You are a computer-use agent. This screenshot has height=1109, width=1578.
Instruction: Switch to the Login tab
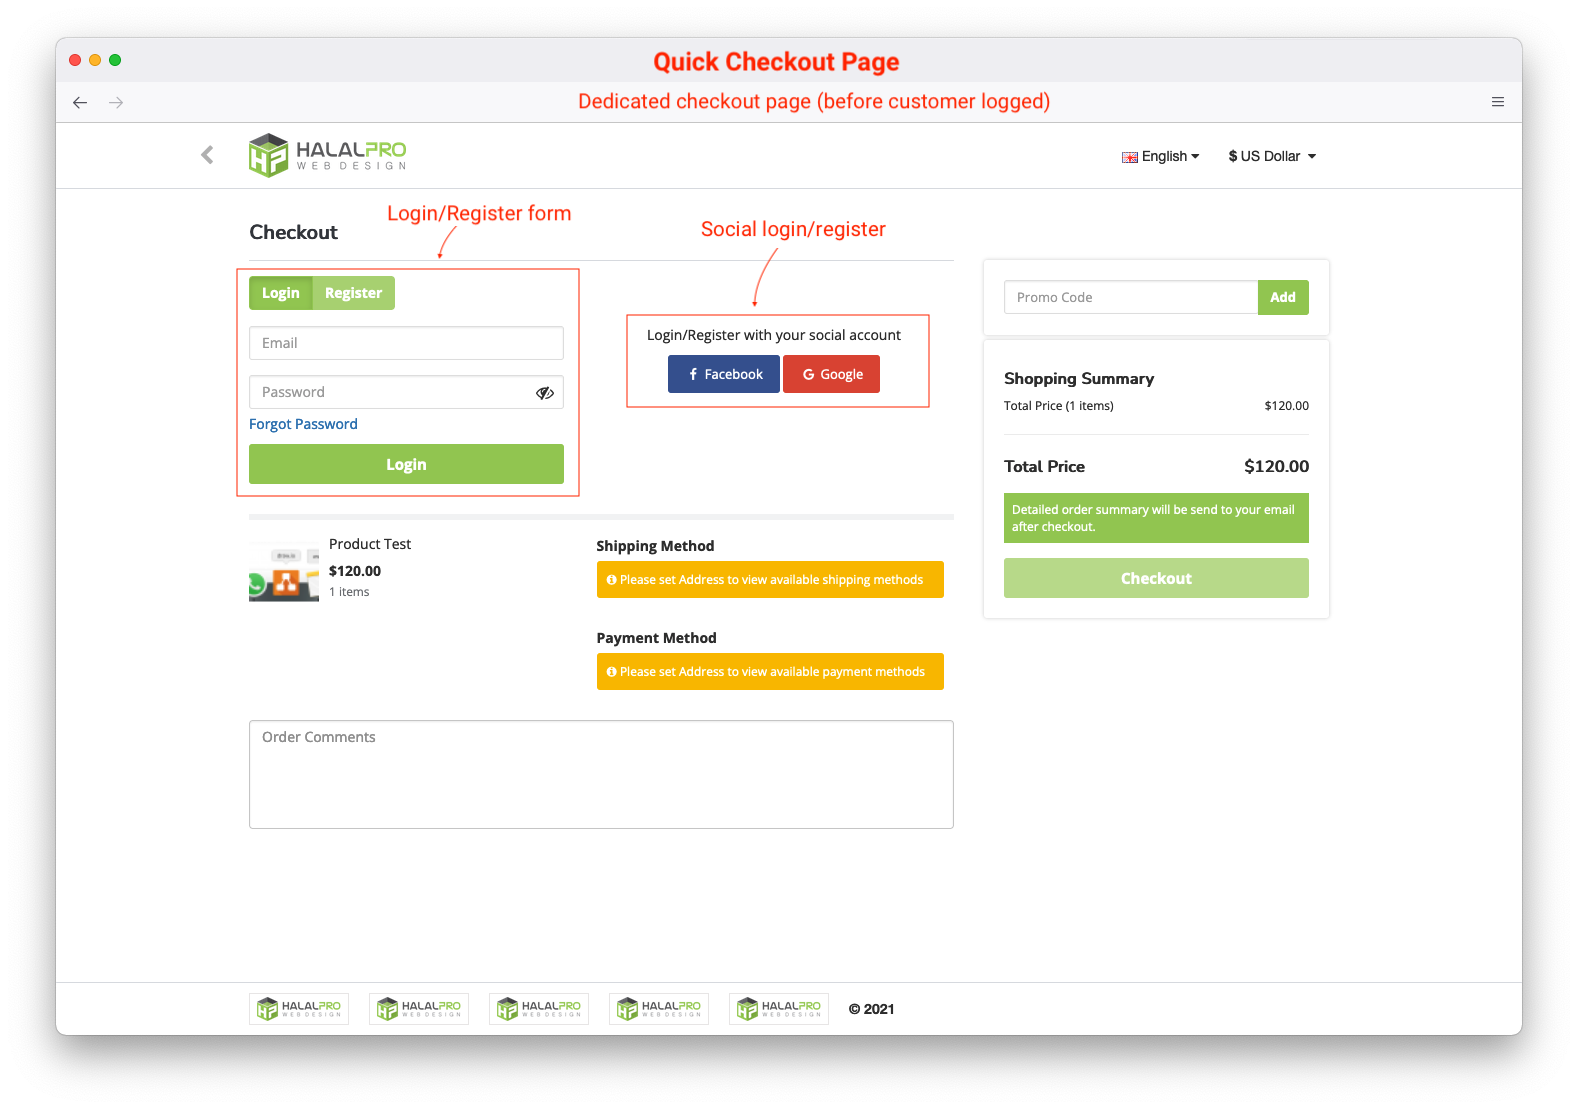tap(280, 293)
